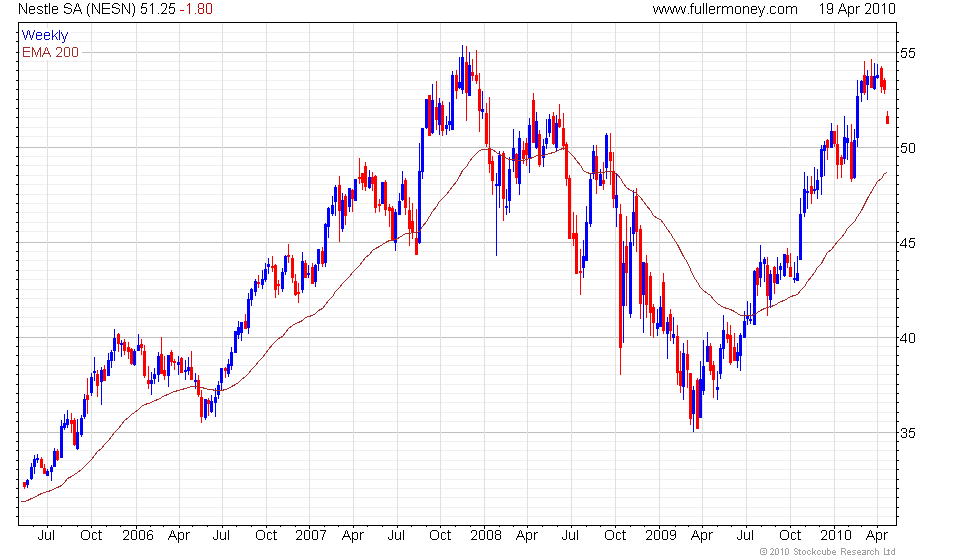Image resolution: width=980 pixels, height=560 pixels.
Task: Click the late-2007 peak candle near 55
Action: click(x=462, y=69)
